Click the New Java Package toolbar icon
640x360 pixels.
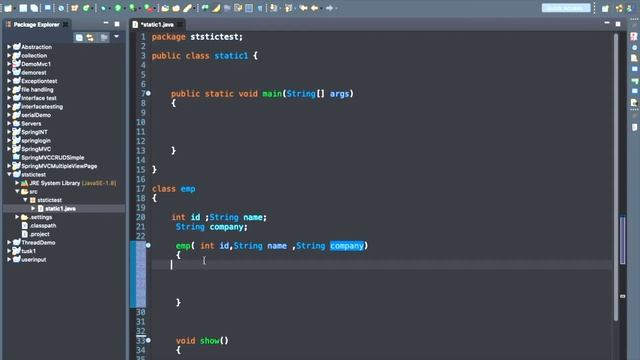click(74, 8)
